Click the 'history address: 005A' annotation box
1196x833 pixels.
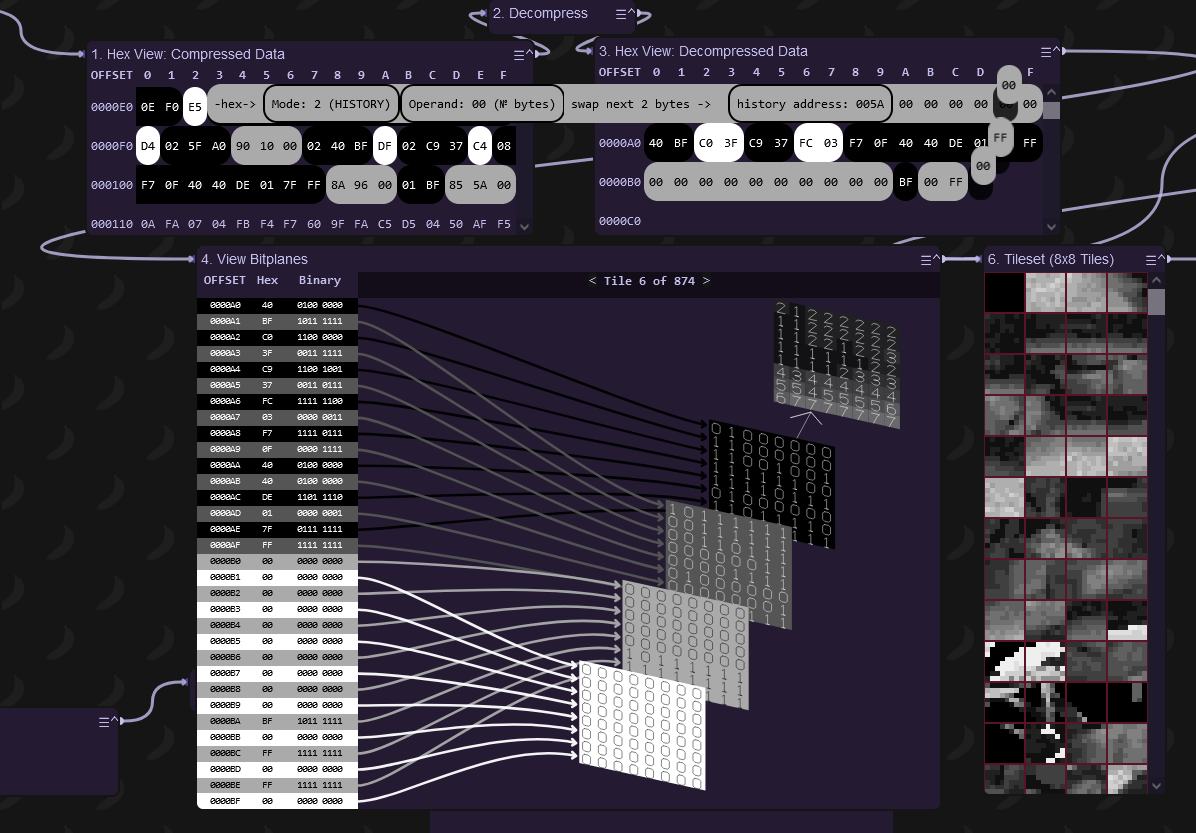pyautogui.click(x=810, y=104)
